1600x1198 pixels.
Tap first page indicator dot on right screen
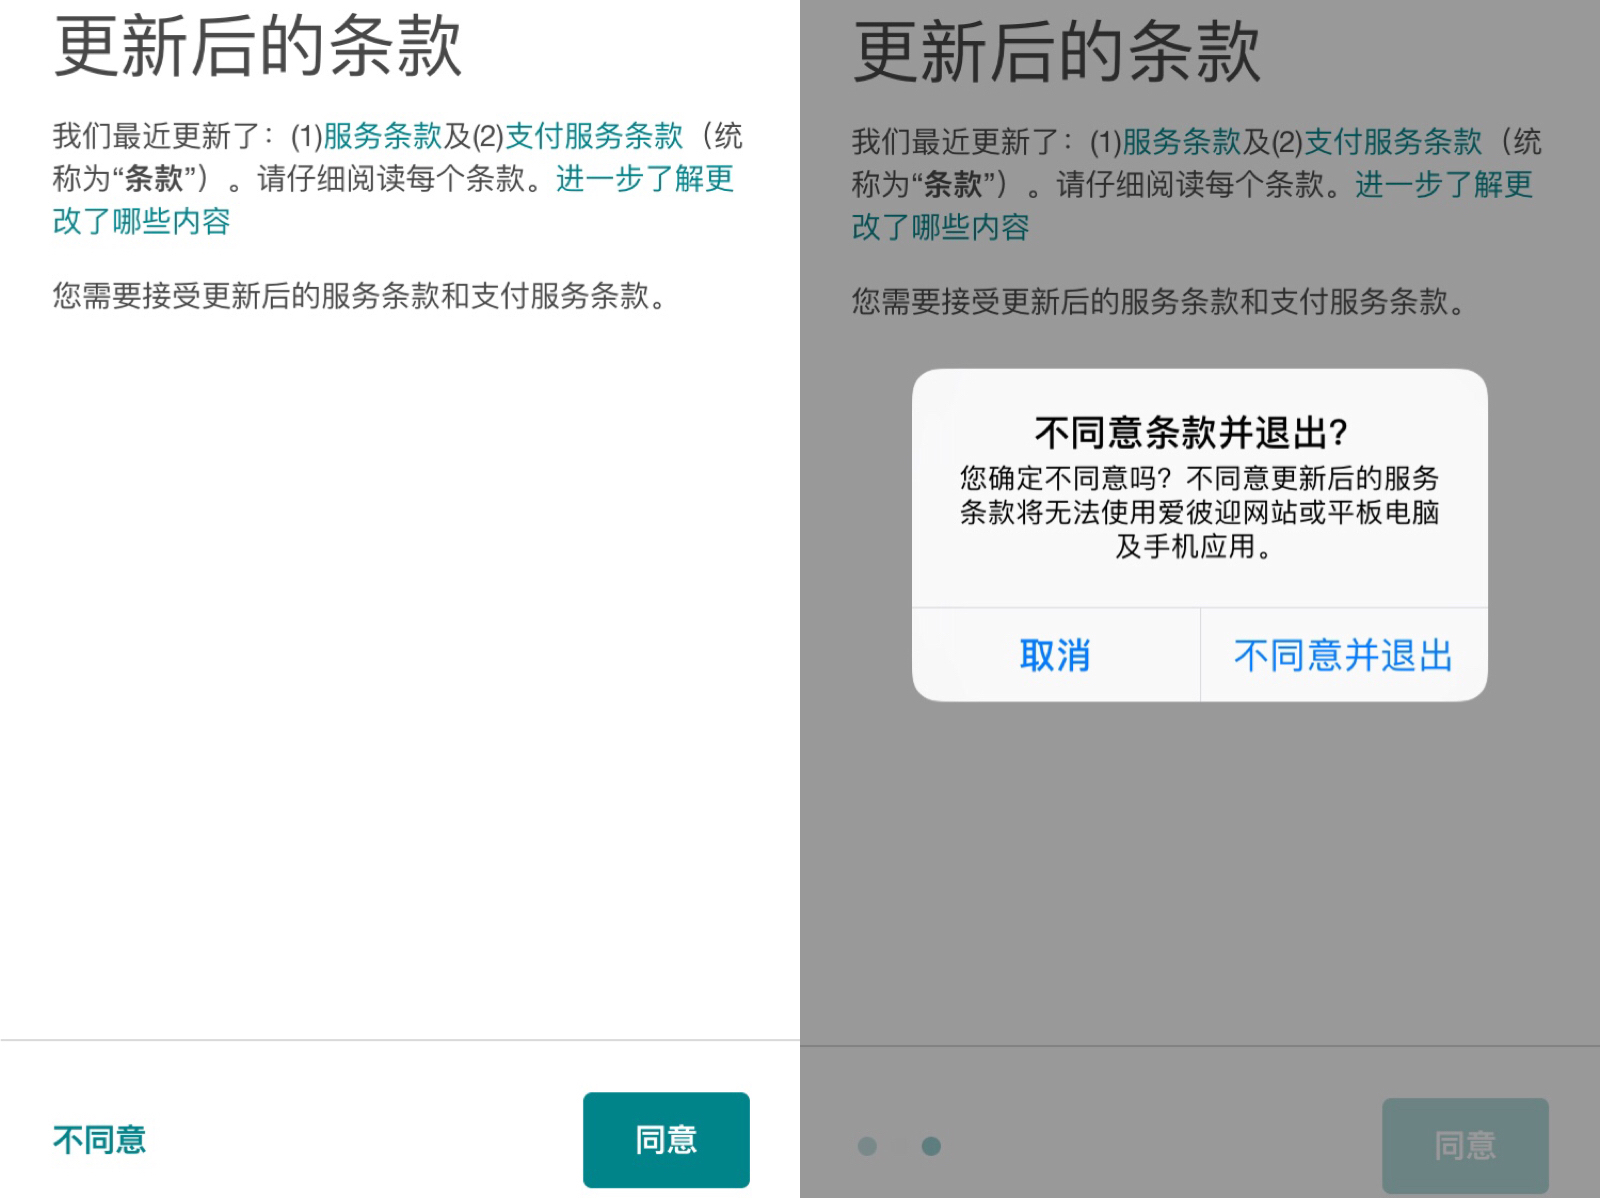click(x=867, y=1146)
